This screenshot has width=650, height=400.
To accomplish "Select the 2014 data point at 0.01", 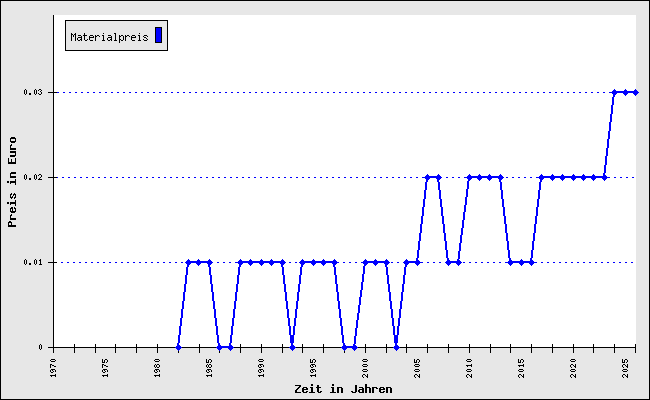I will pos(511,262).
